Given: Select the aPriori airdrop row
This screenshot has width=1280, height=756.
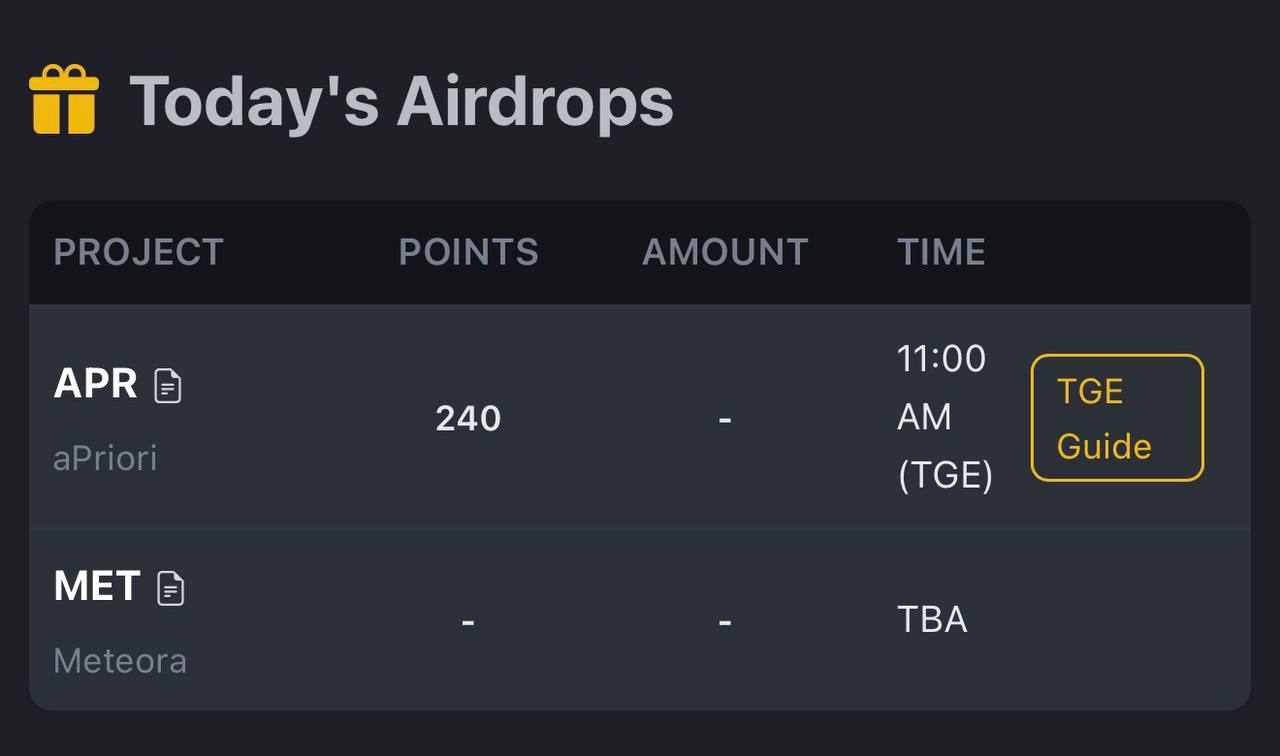Looking at the screenshot, I should click(x=640, y=417).
